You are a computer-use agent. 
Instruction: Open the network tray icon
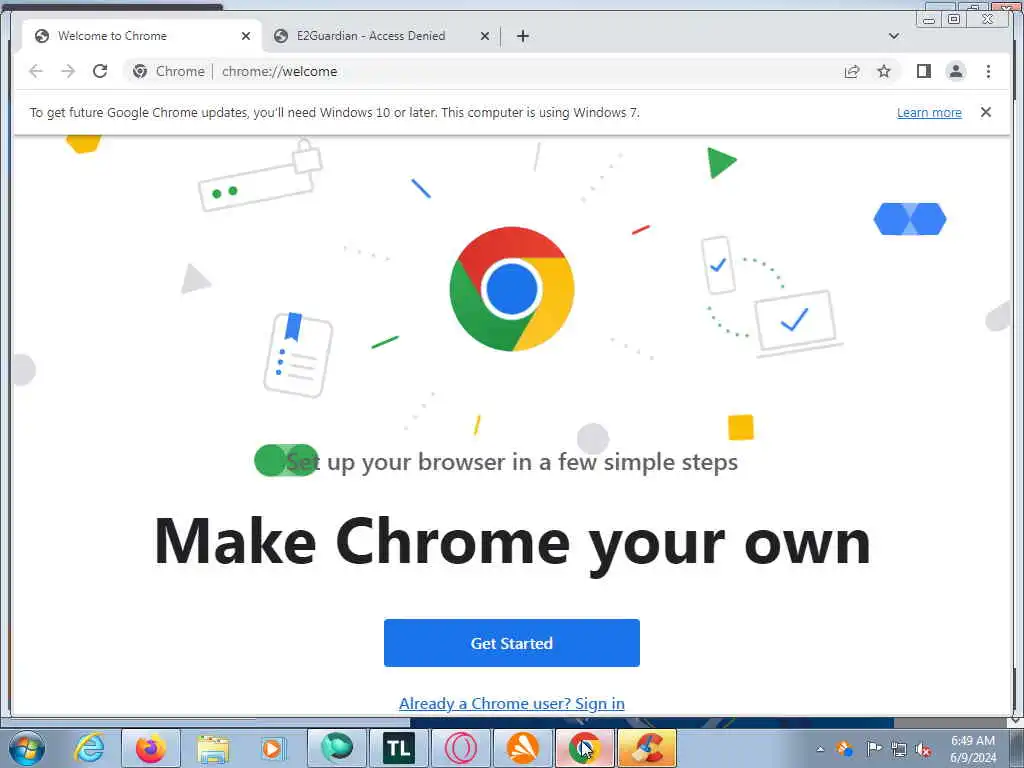tap(899, 749)
